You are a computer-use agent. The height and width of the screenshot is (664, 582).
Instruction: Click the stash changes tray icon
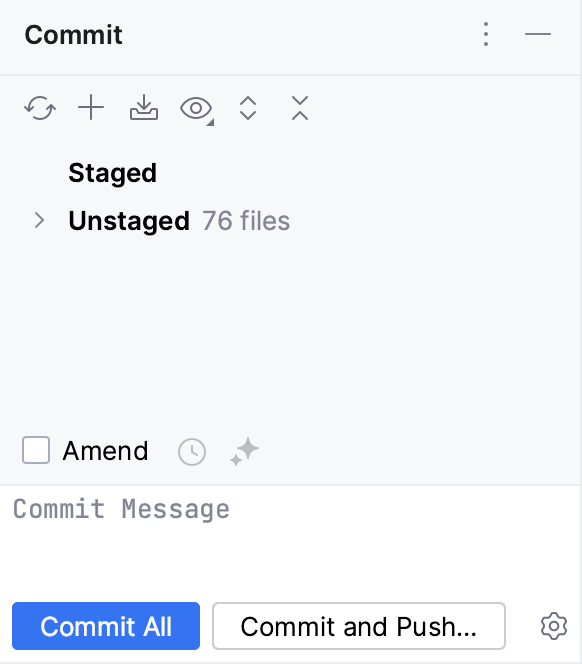[144, 108]
